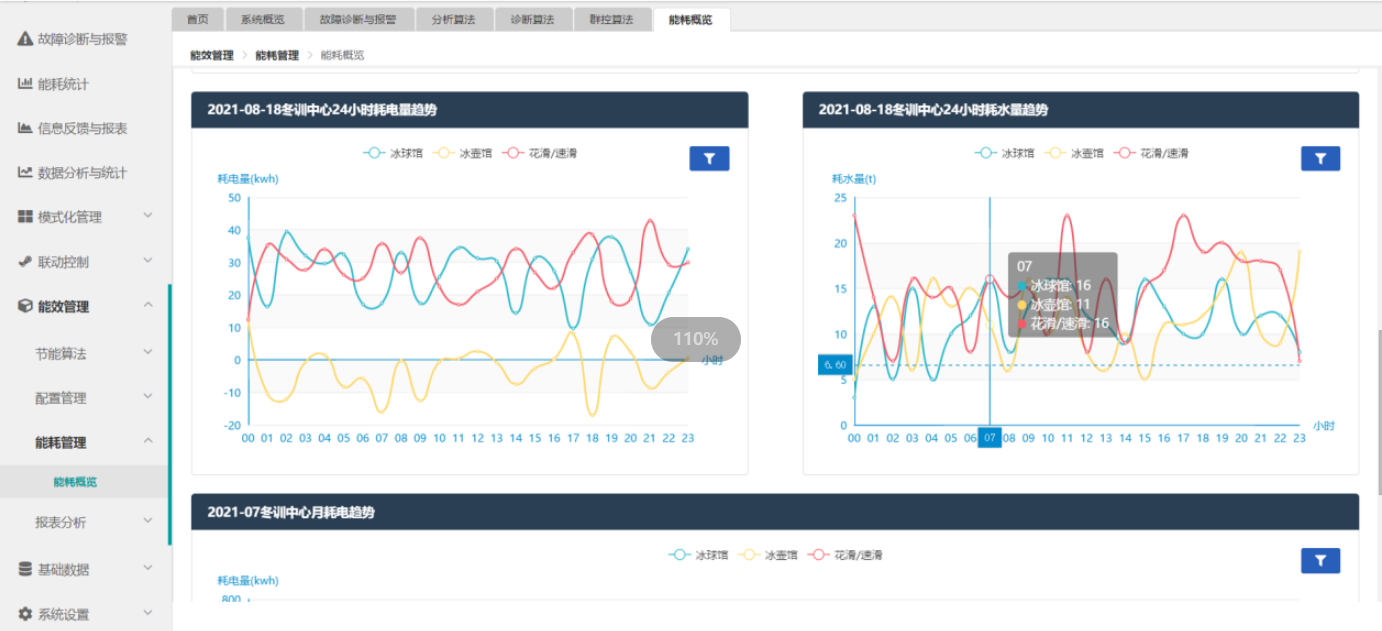Switch to the 系统概览 tab
Image resolution: width=1382 pixels, height=631 pixels.
263,19
